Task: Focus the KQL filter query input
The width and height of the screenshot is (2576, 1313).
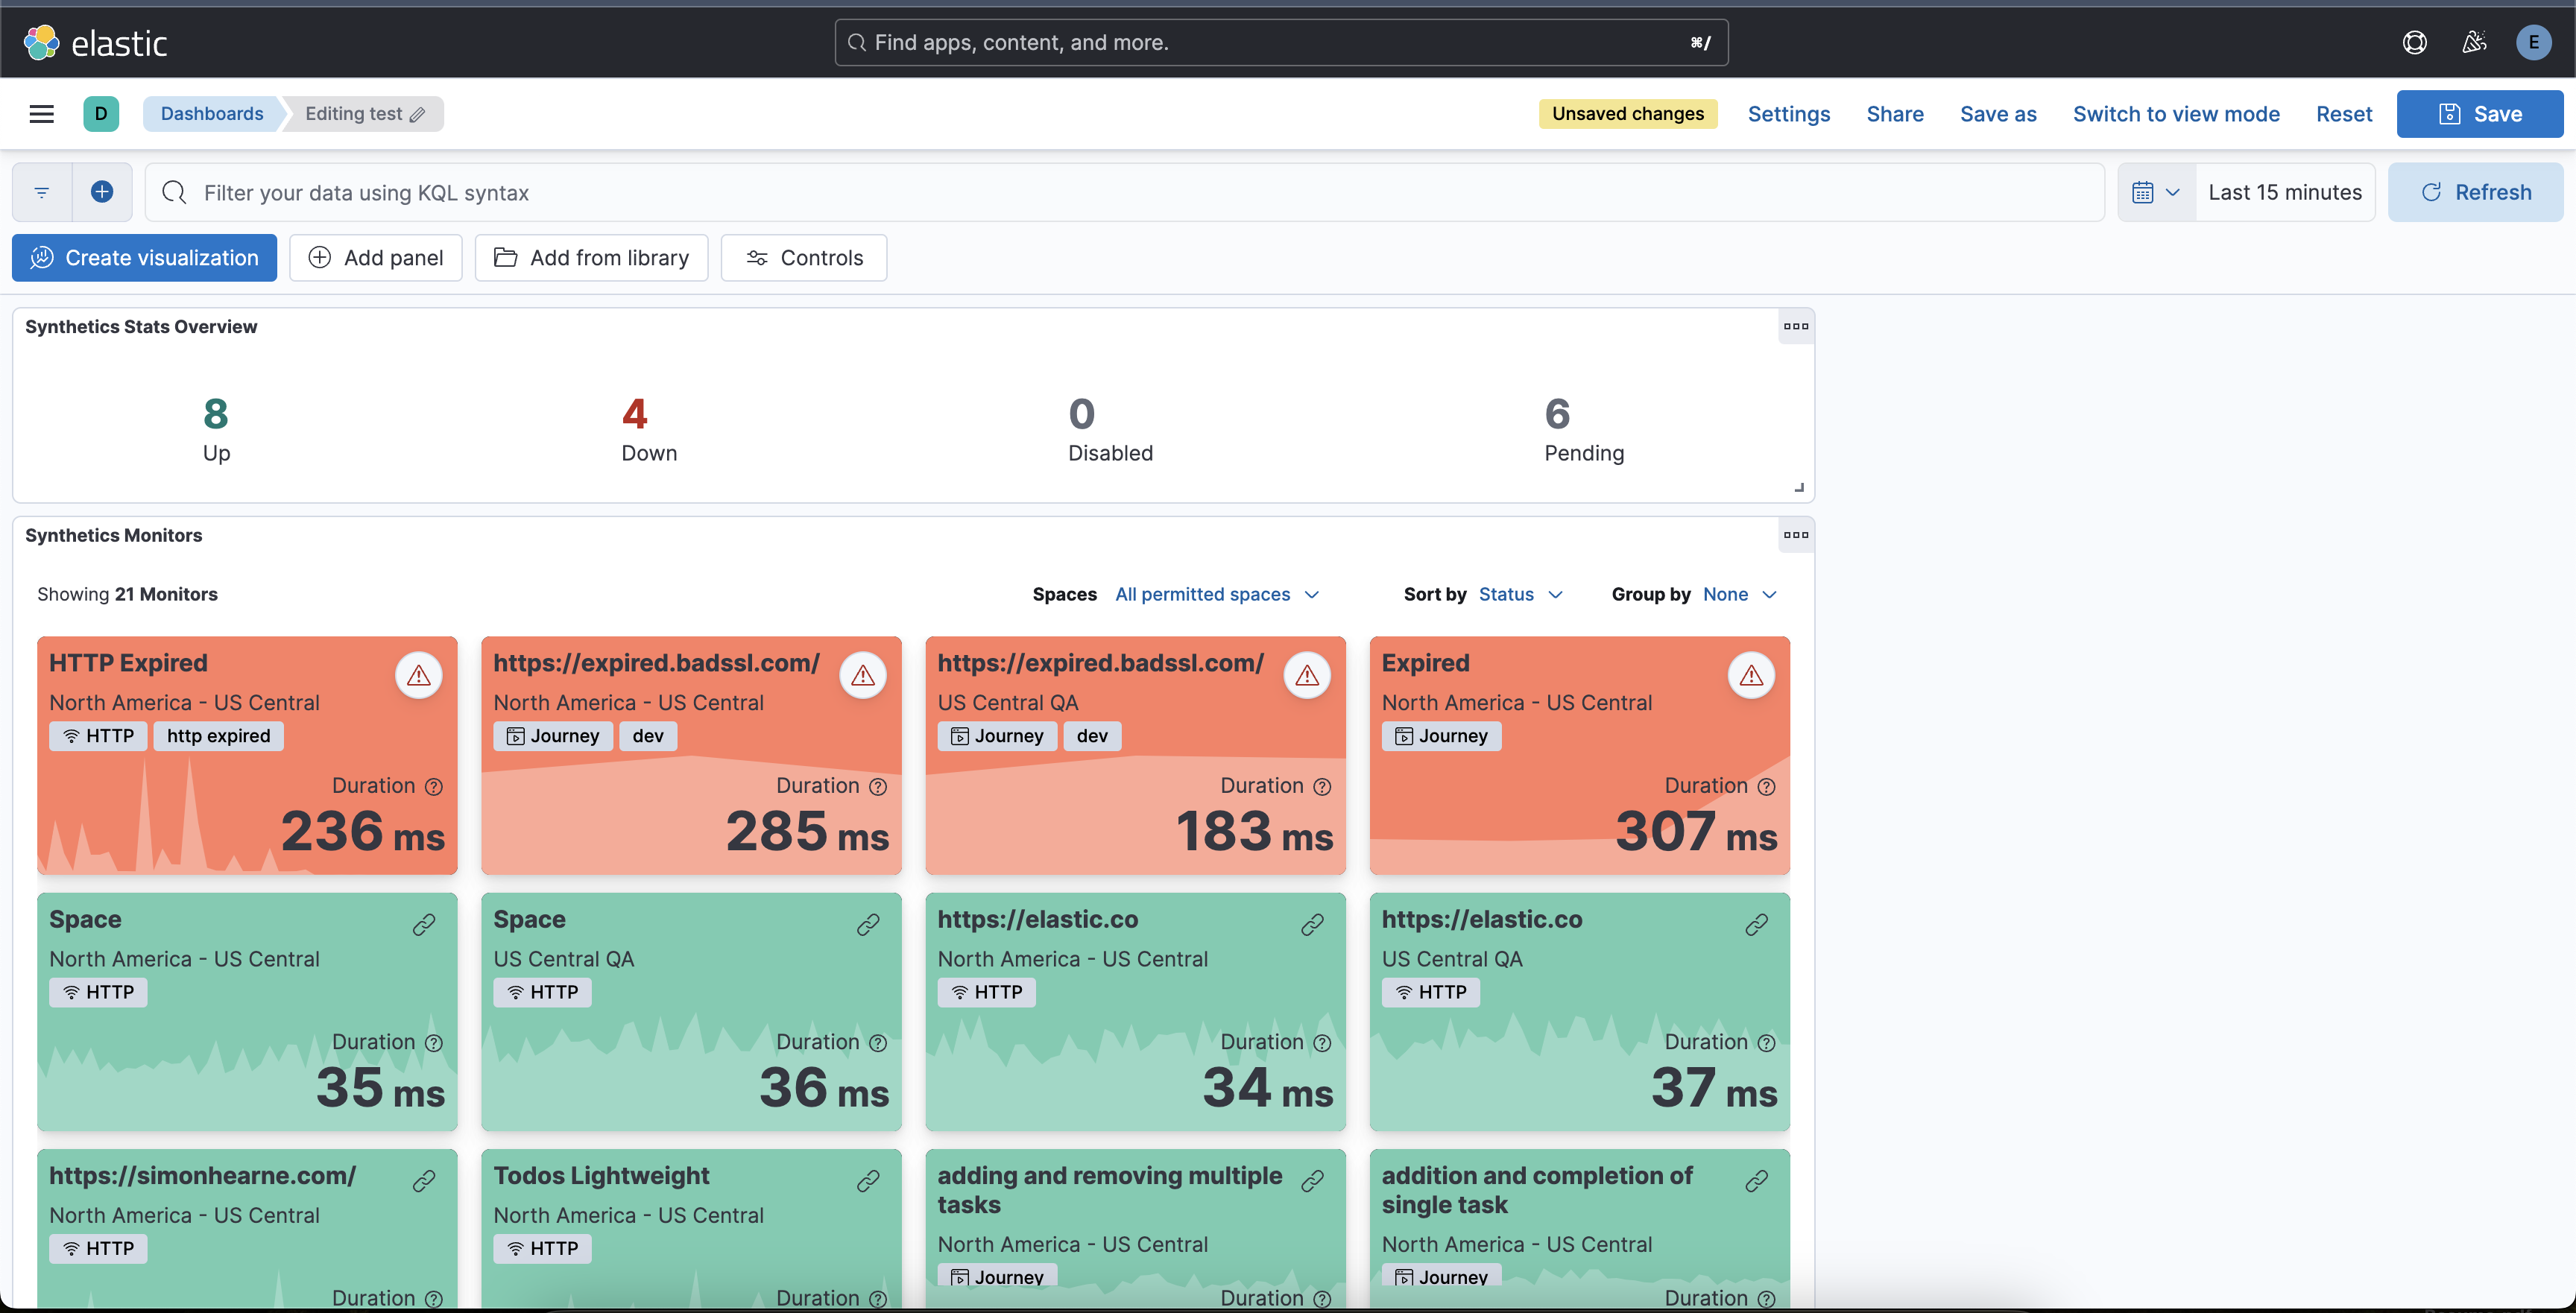Action: point(1125,192)
